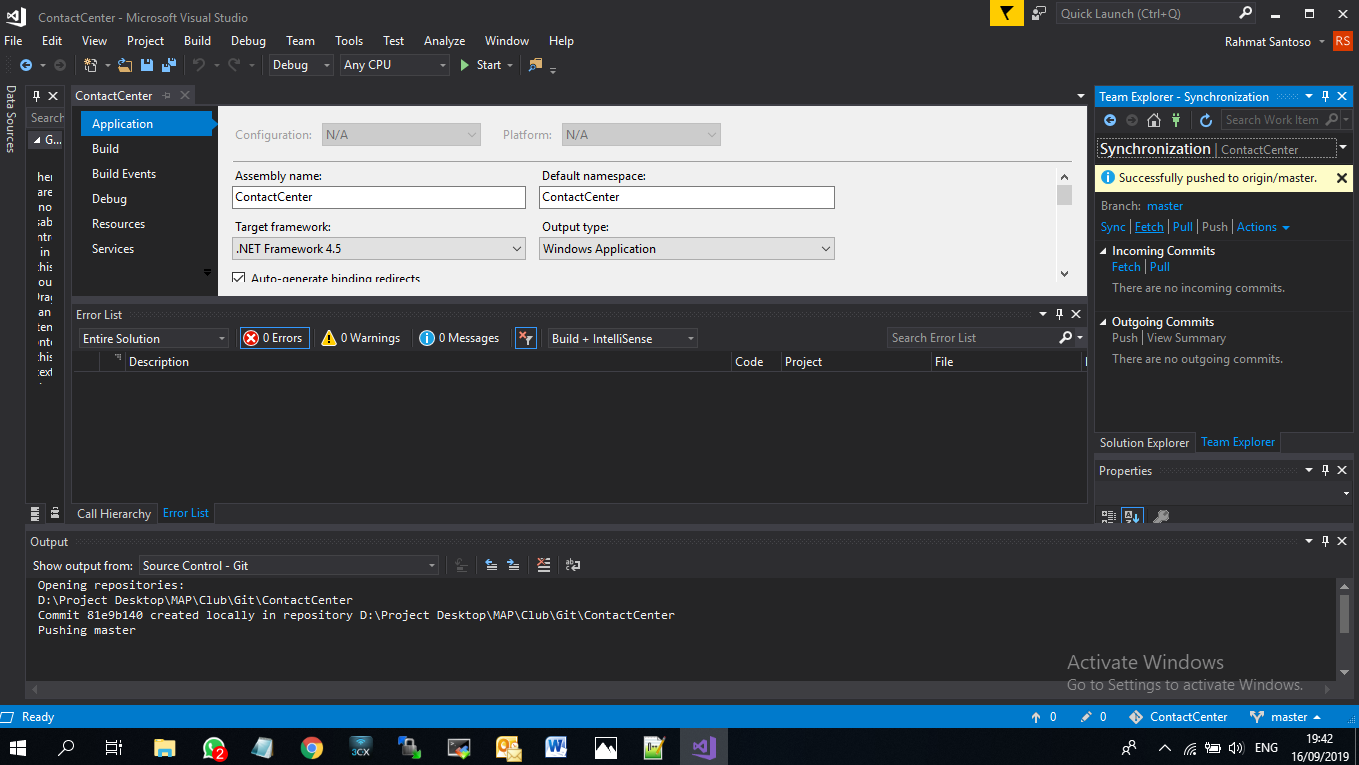Pin the Output panel
Screen dimensions: 1359x765
click(x=1326, y=541)
